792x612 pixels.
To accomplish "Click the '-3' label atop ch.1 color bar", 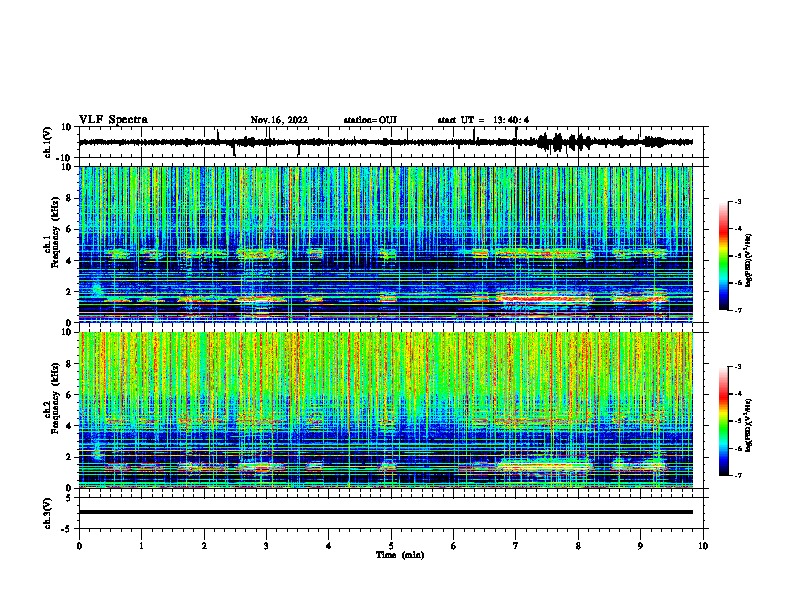I will [737, 201].
